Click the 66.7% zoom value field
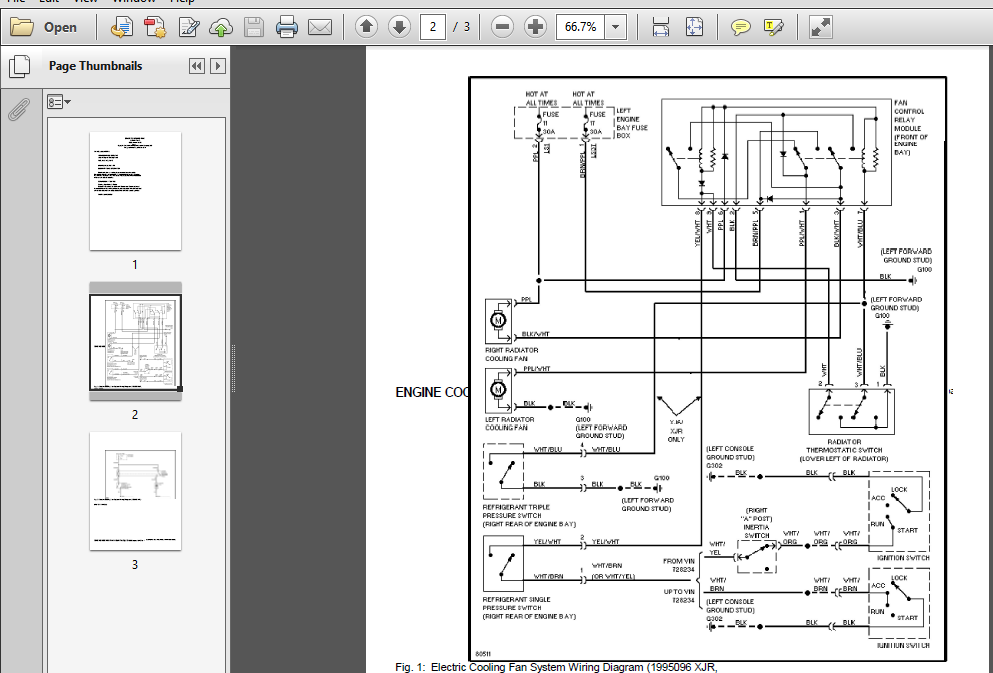 [580, 27]
